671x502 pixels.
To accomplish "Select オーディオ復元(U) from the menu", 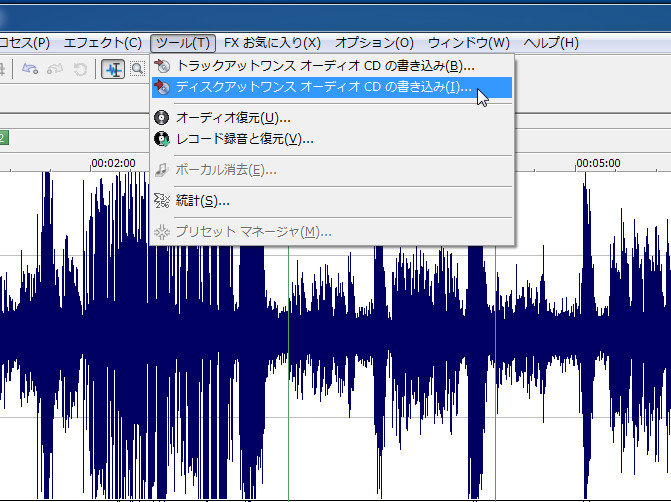I will [332, 117].
